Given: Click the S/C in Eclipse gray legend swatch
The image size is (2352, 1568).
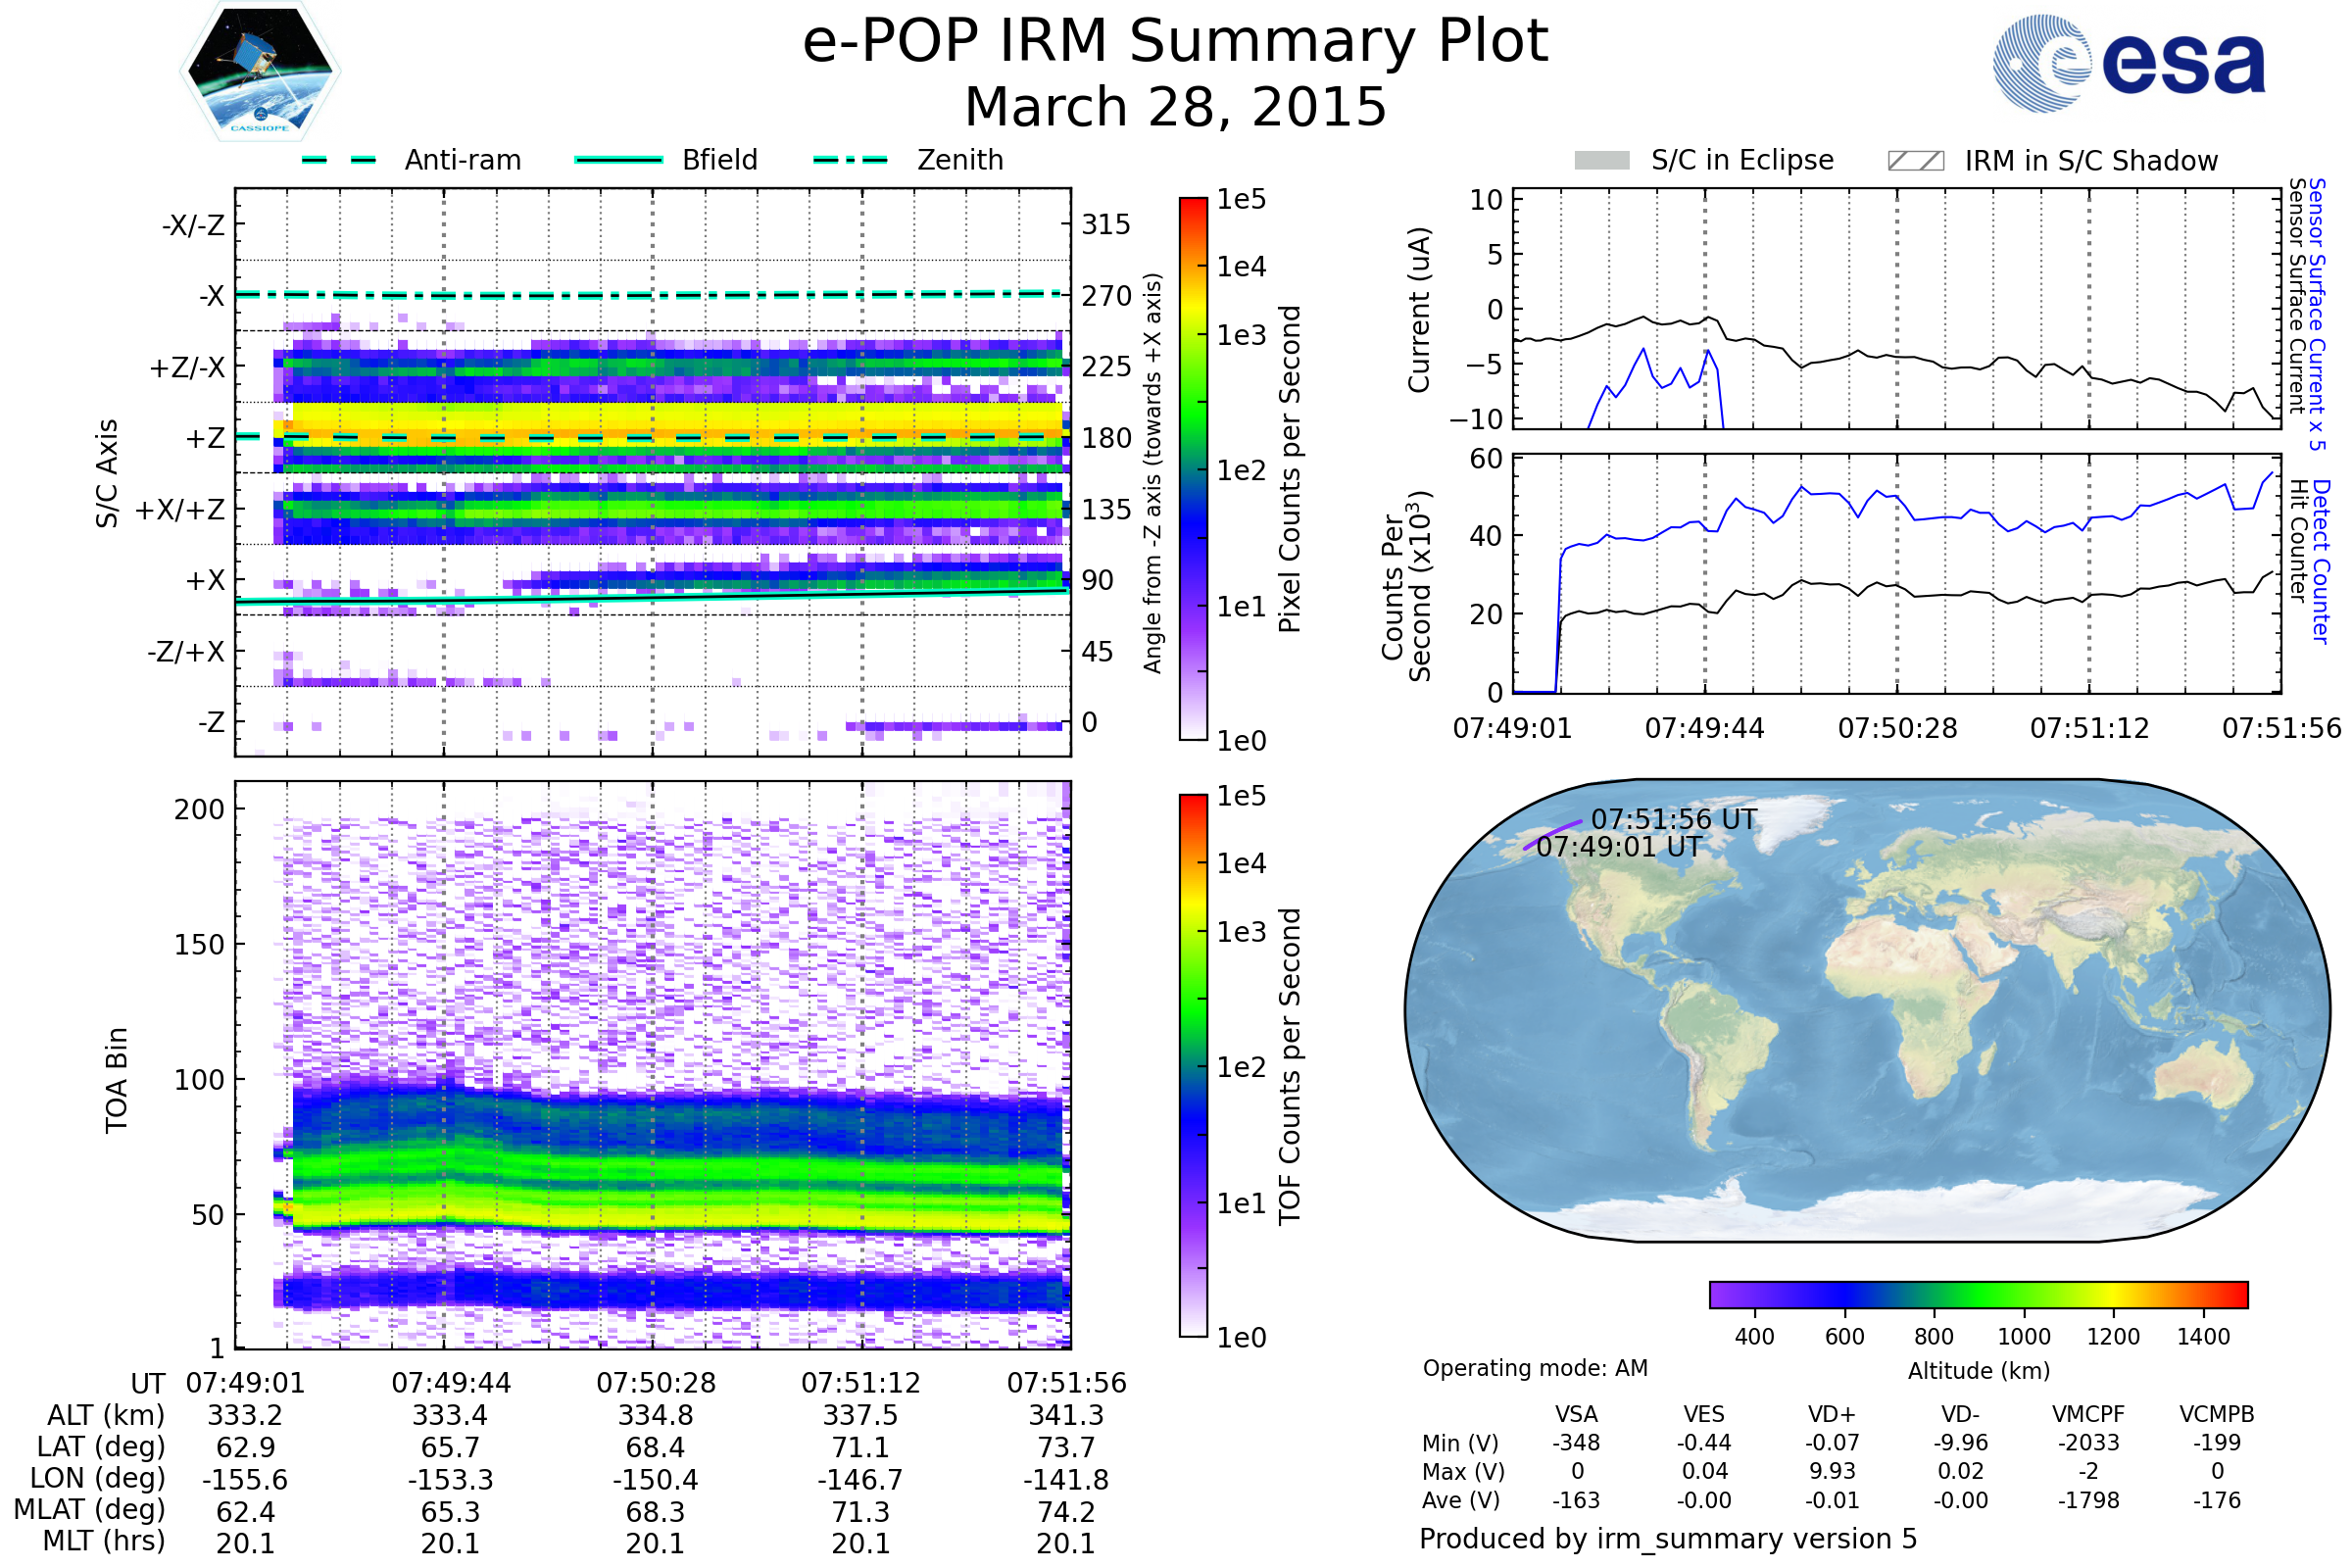Looking at the screenshot, I should click(x=1602, y=161).
